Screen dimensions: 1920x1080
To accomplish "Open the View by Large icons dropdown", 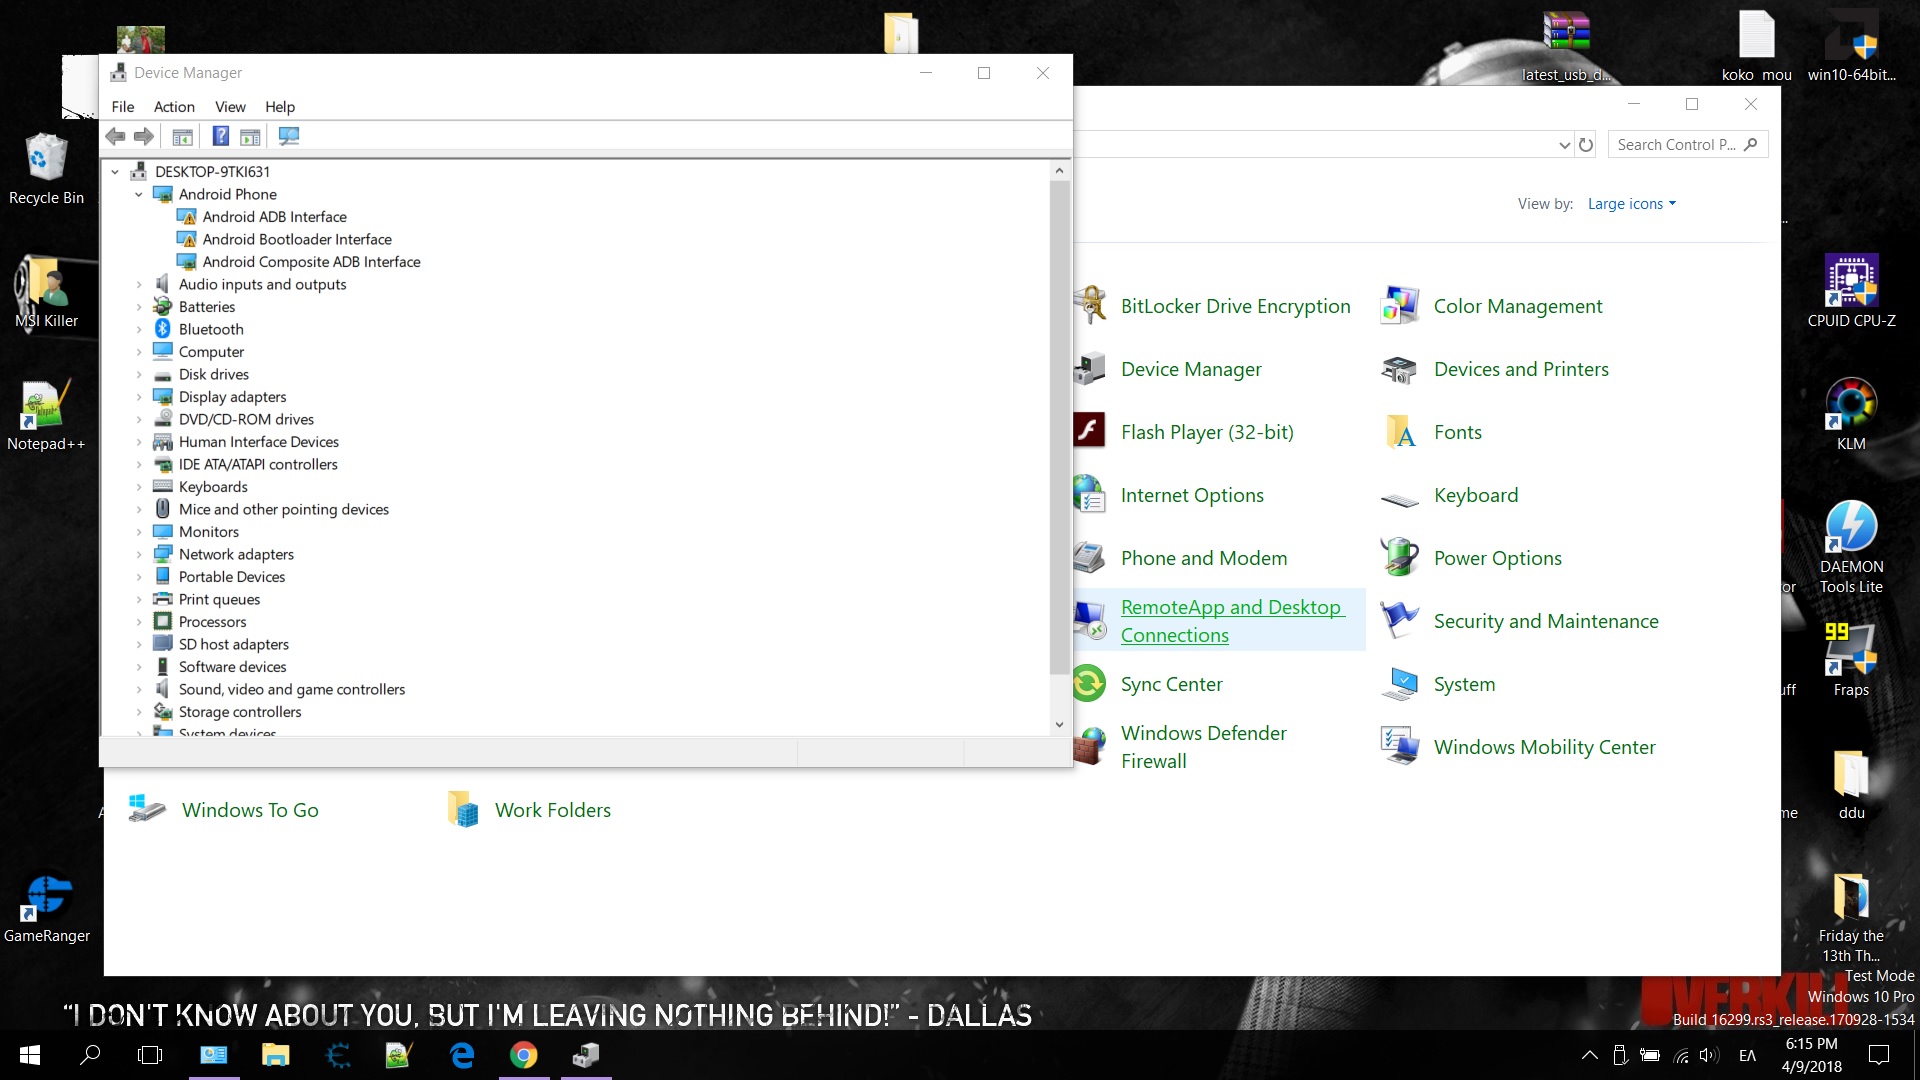I will pyautogui.click(x=1631, y=204).
